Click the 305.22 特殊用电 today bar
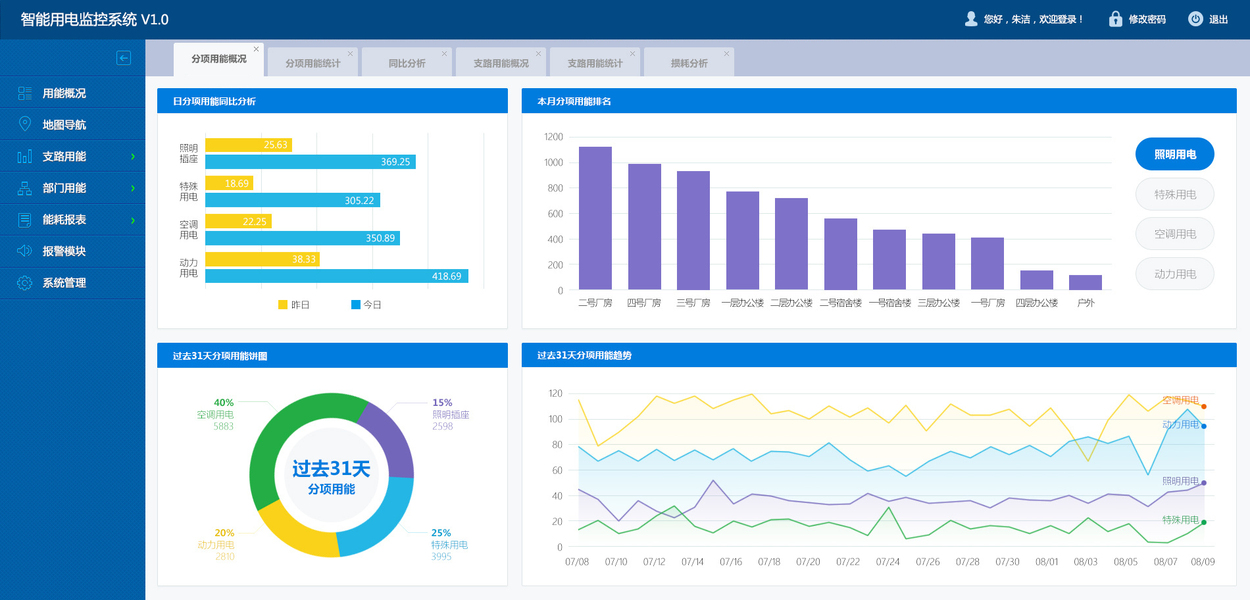 (293, 200)
